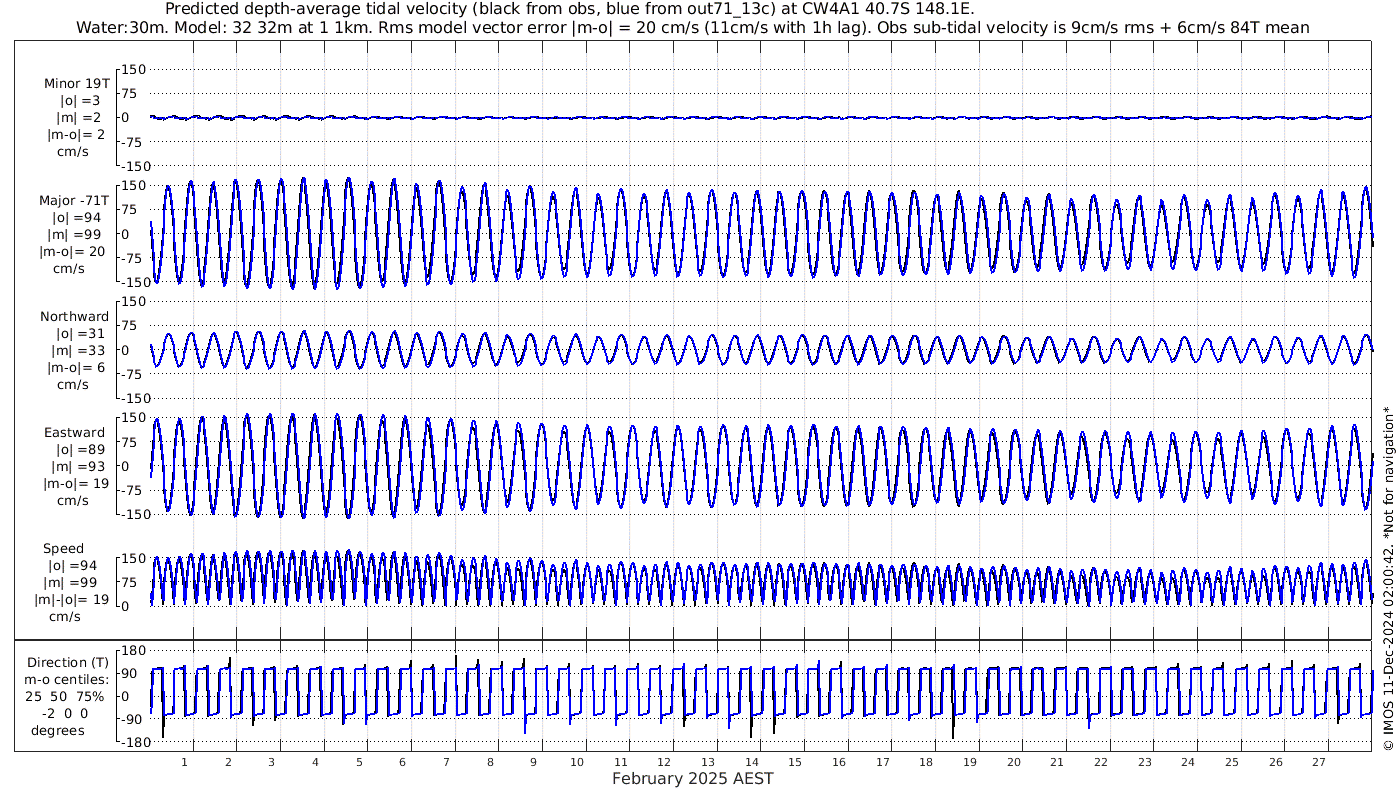Click the '|o| =3' value in Minor panel
The height and width of the screenshot is (800, 1400).
tap(80, 101)
